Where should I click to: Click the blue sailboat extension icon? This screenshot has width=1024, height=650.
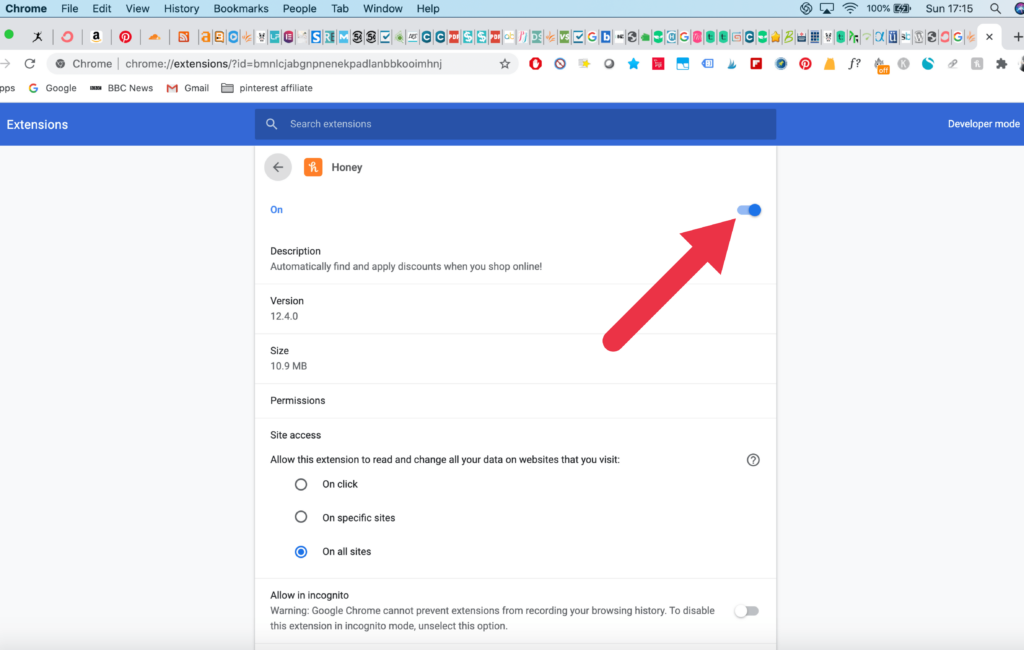click(732, 64)
